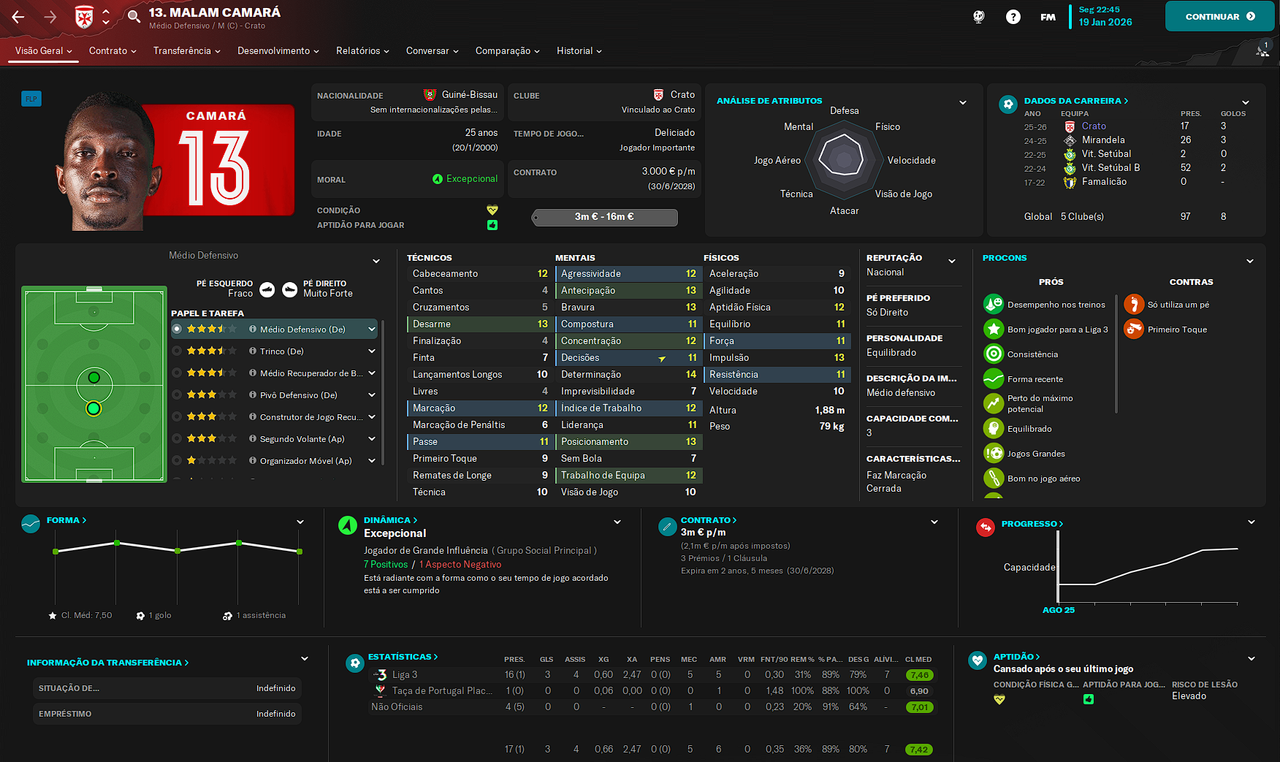
Task: Click the Guiné-Bissau flag icon
Action: click(x=431, y=95)
